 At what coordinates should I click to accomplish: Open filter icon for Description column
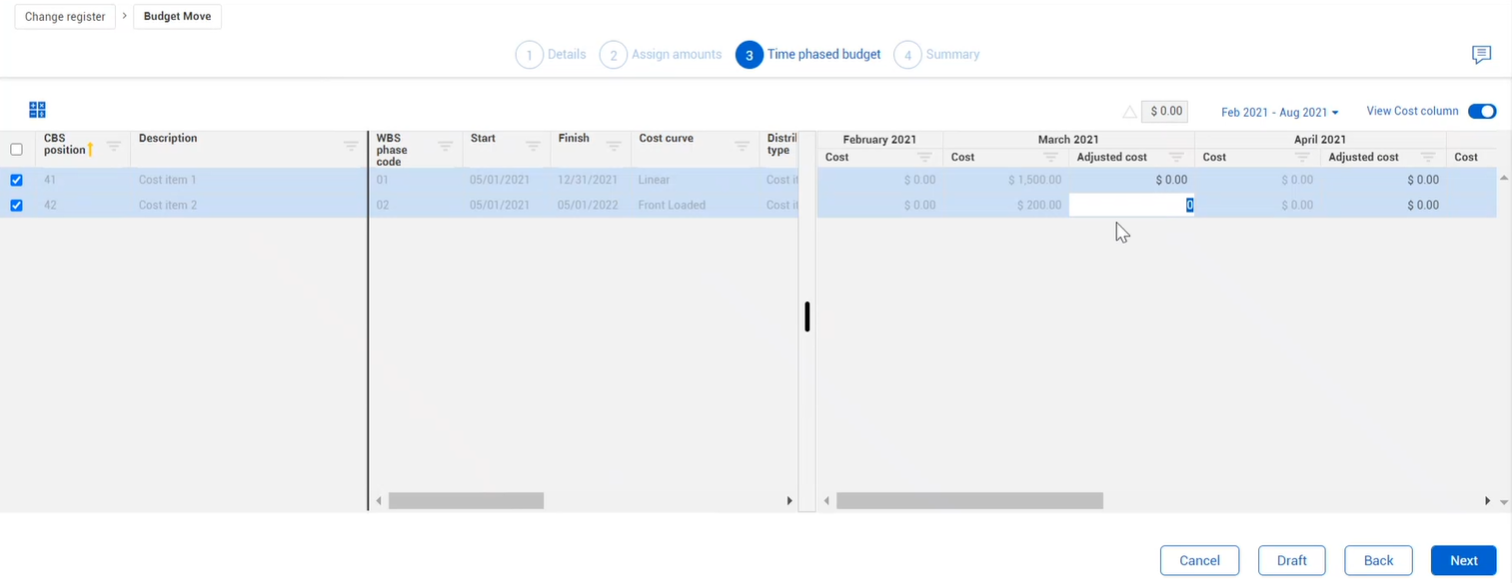351,146
